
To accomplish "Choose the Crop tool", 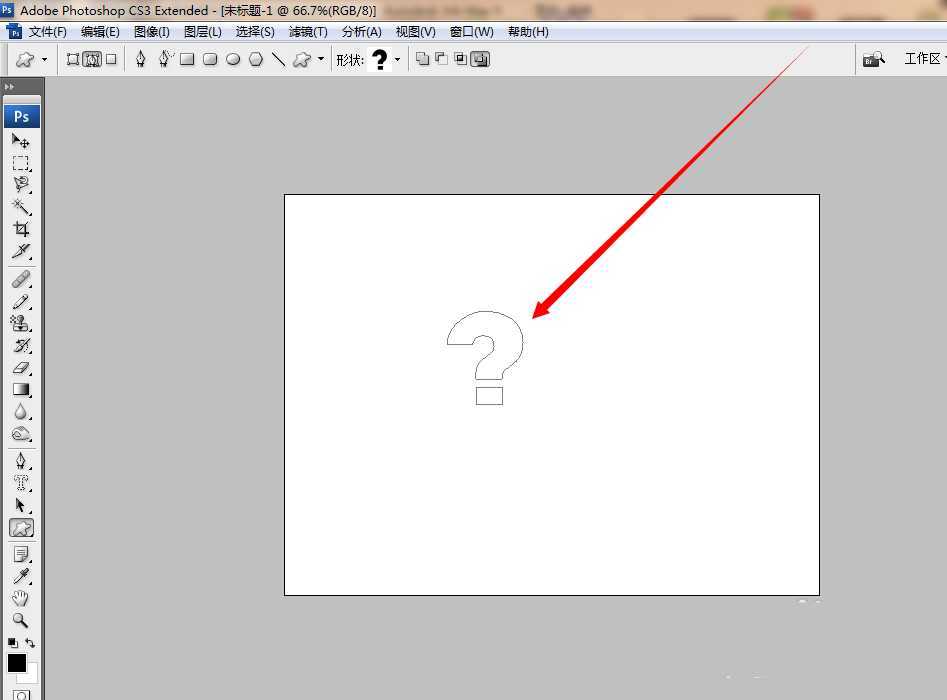I will (20, 229).
